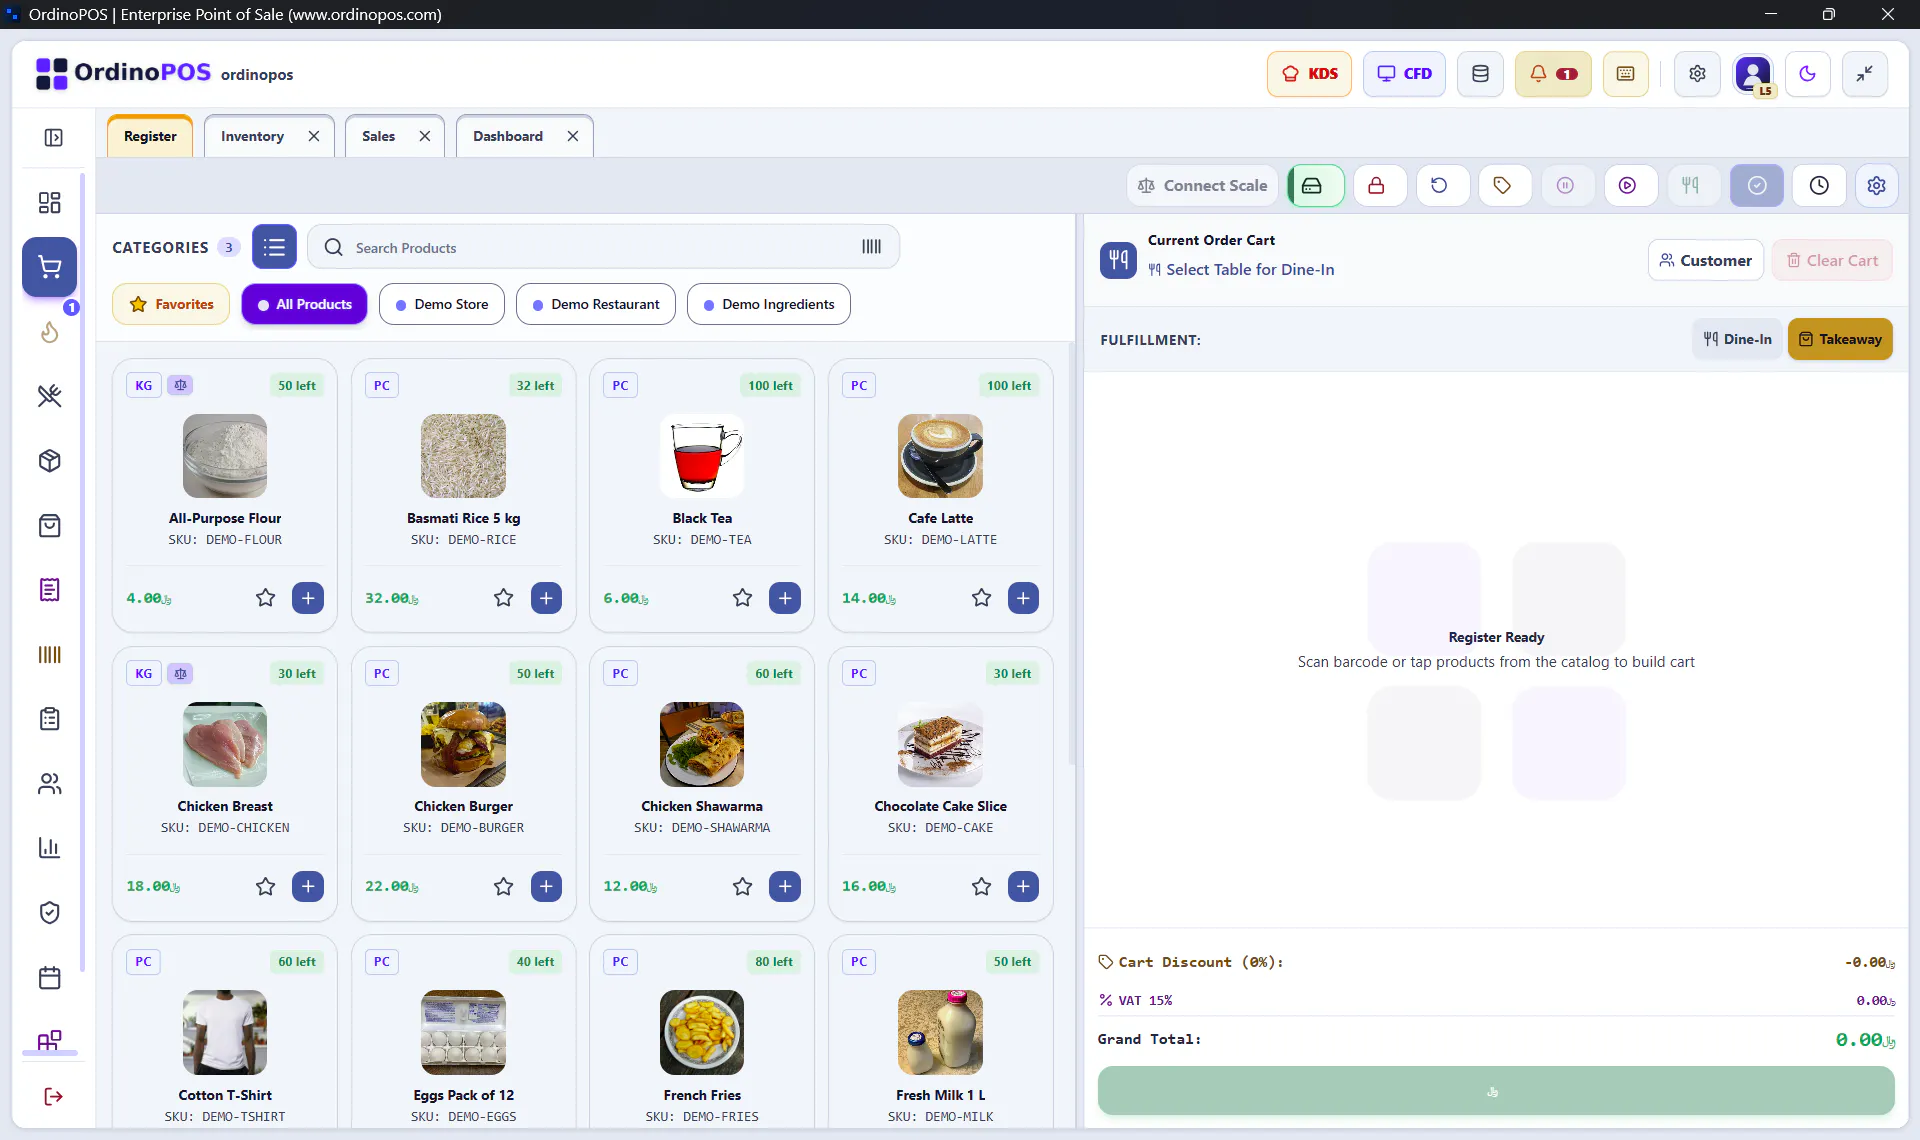The width and height of the screenshot is (1920, 1140).
Task: Filter by Demo Ingredients category
Action: coord(769,304)
